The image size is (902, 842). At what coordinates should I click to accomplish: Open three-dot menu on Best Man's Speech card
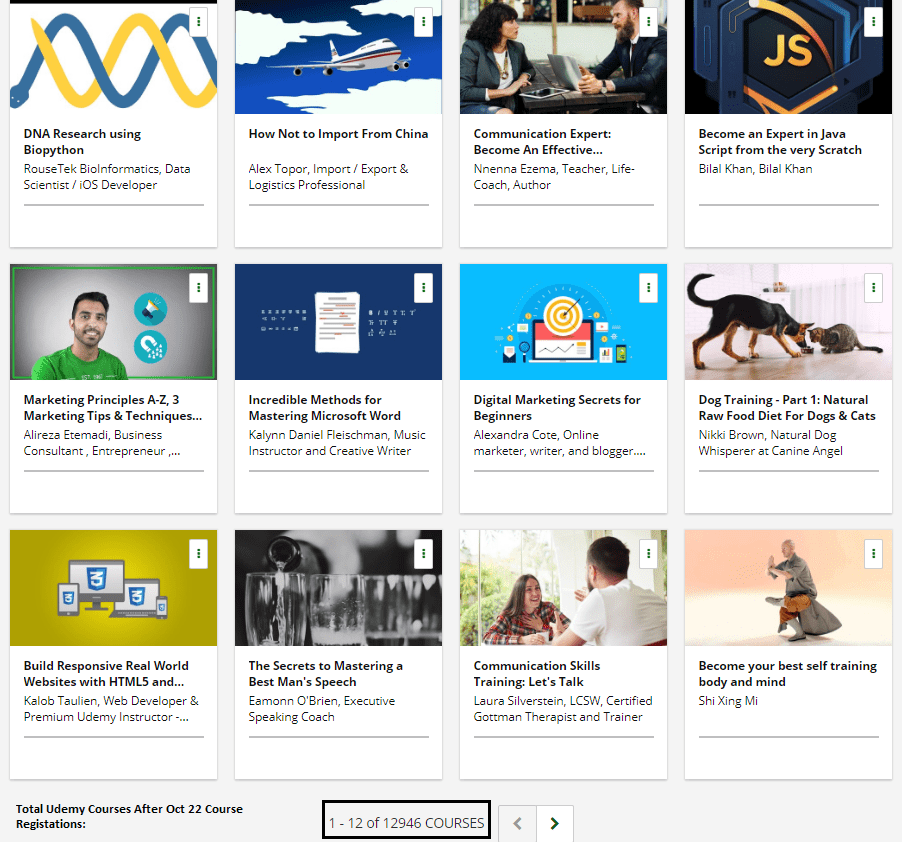[424, 554]
